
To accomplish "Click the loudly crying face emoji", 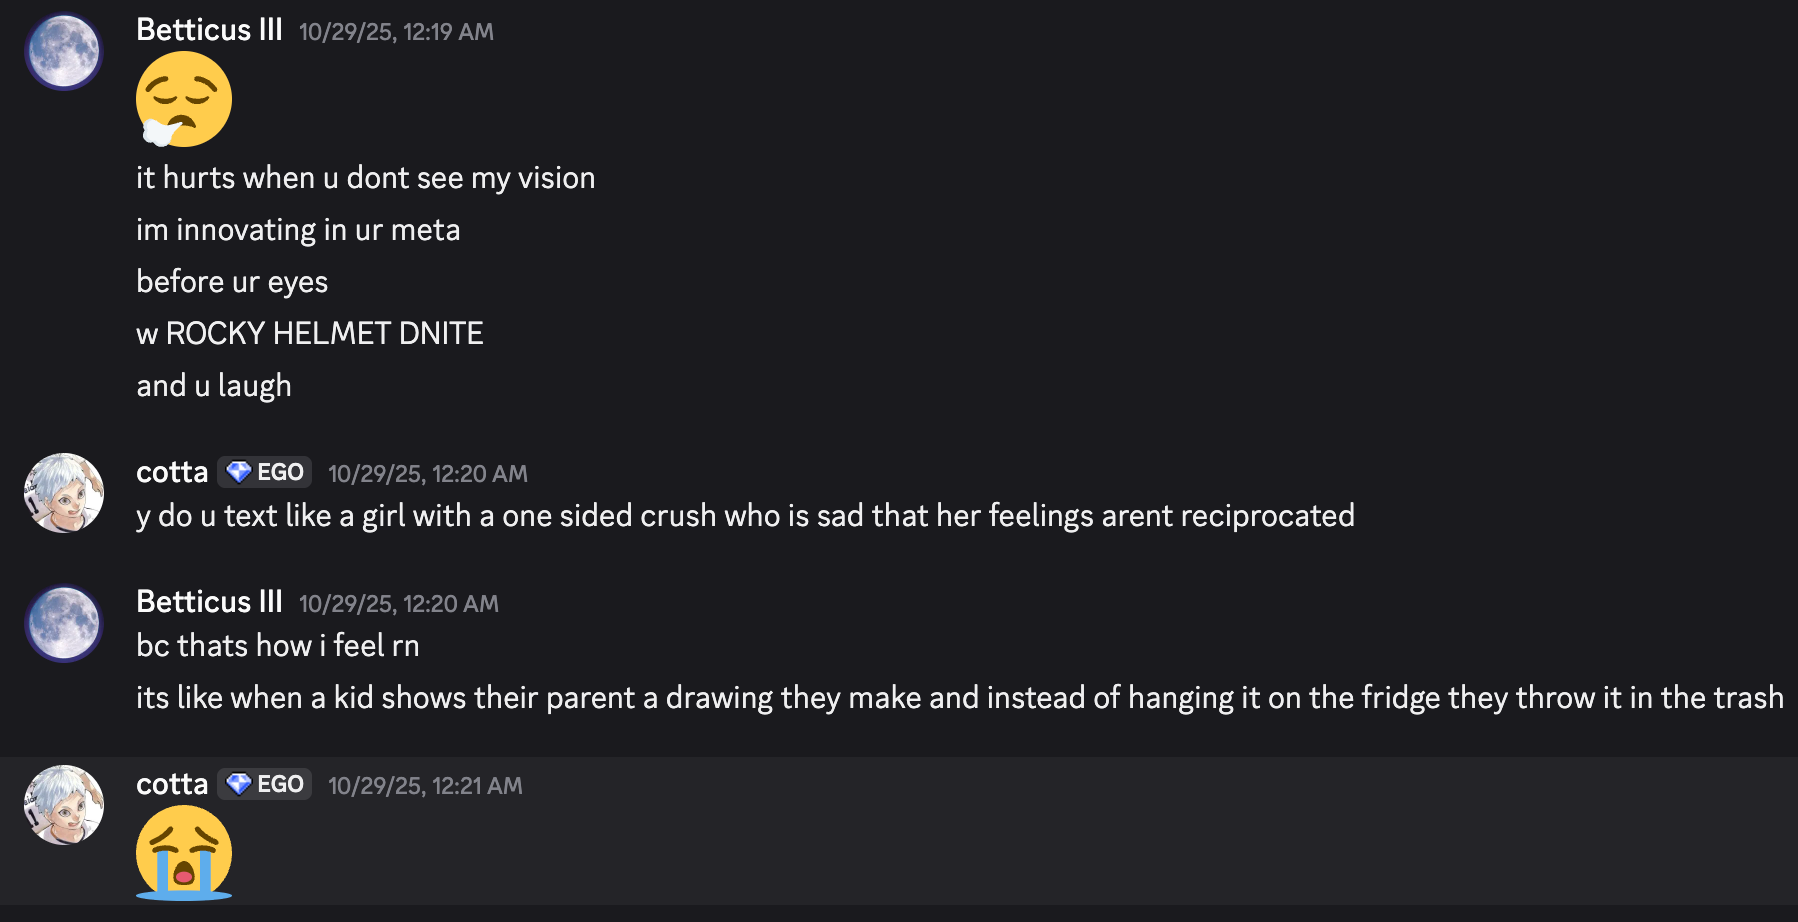I will coord(184,853).
